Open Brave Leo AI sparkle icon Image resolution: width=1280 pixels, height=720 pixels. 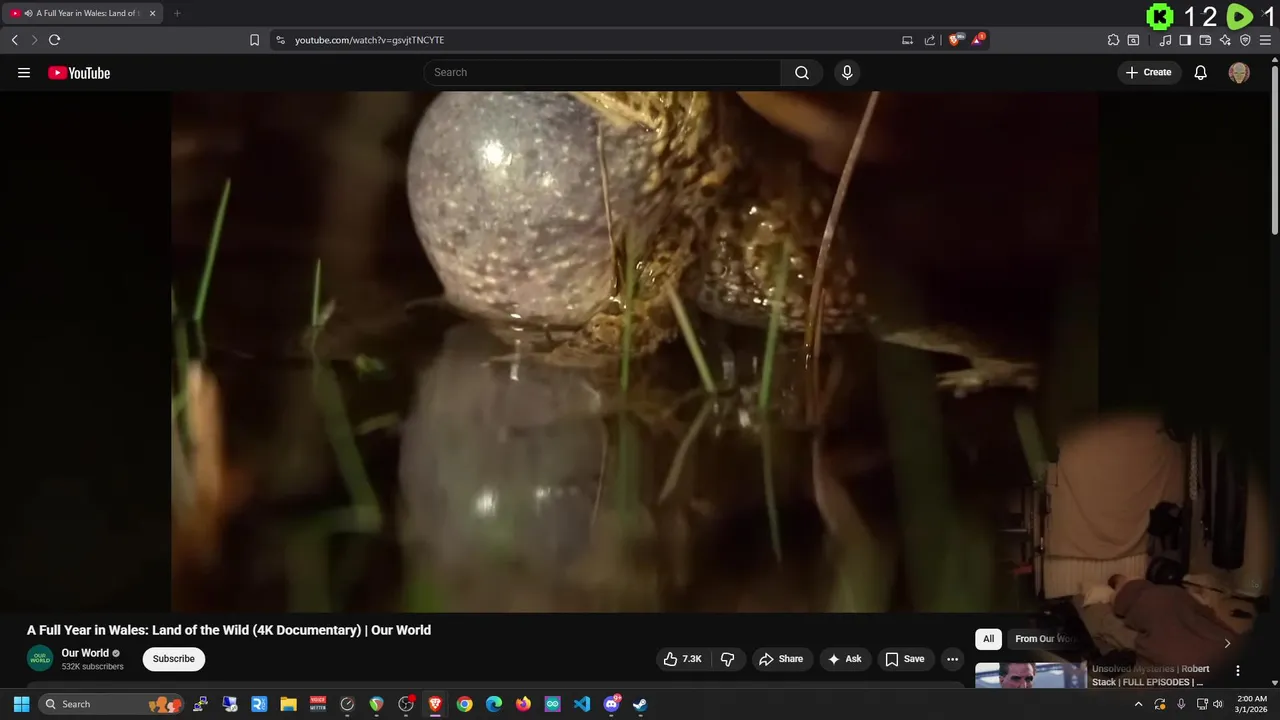click(1225, 40)
